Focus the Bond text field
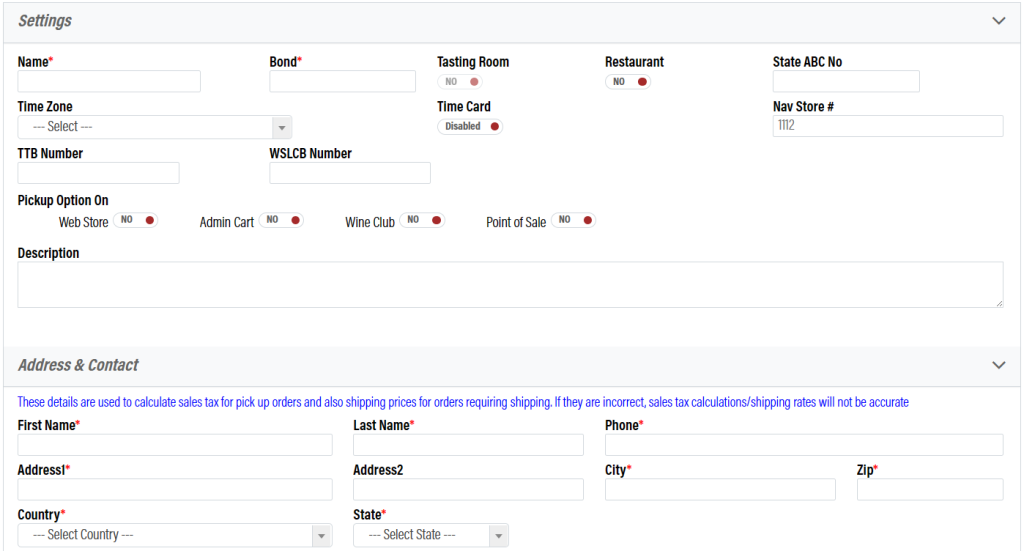Image resolution: width=1024 pixels, height=551 pixels. pyautogui.click(x=342, y=82)
